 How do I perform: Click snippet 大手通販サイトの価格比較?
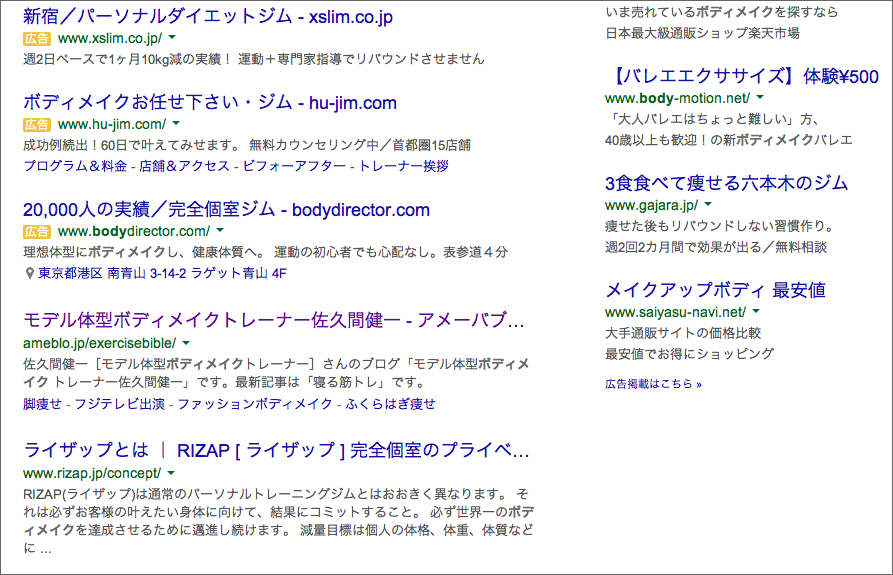click(x=683, y=333)
